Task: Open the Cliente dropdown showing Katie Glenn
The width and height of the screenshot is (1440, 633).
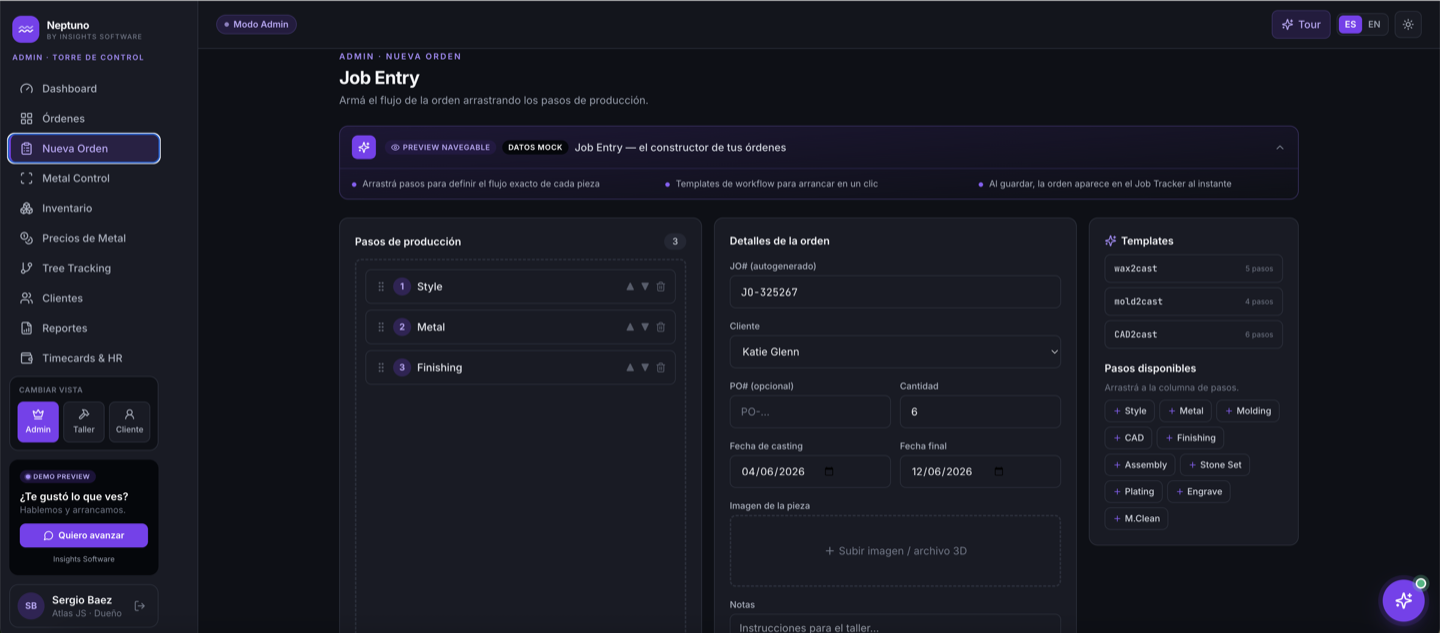Action: pos(895,352)
